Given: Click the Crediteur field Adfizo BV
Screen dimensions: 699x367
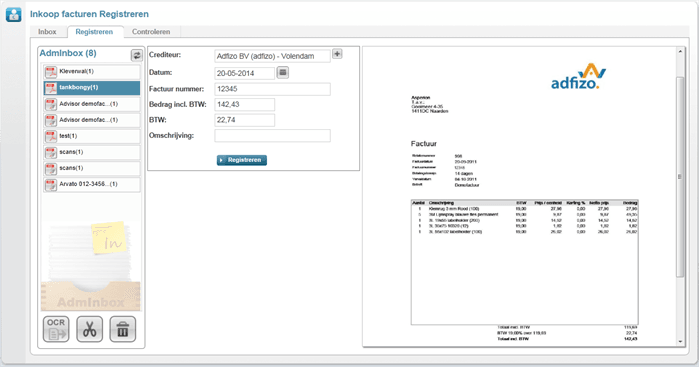Looking at the screenshot, I should click(x=272, y=56).
